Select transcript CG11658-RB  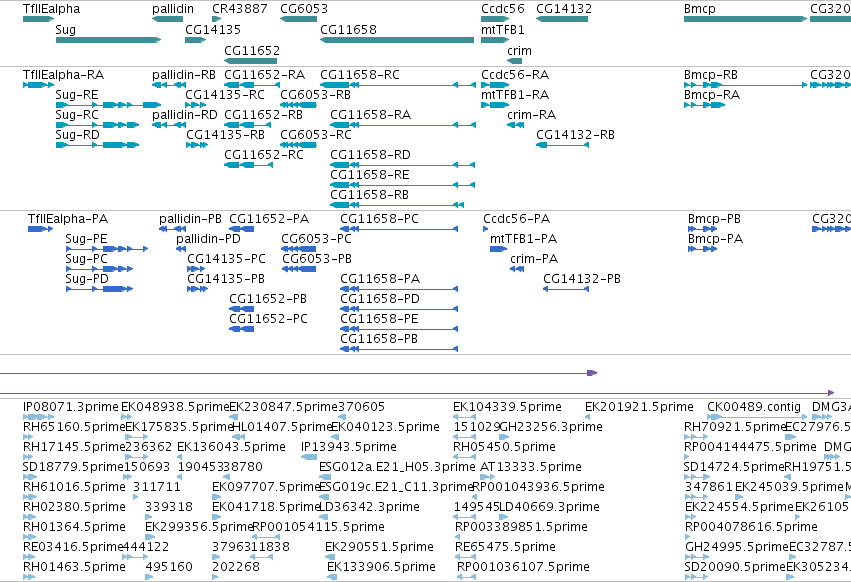tap(397, 205)
